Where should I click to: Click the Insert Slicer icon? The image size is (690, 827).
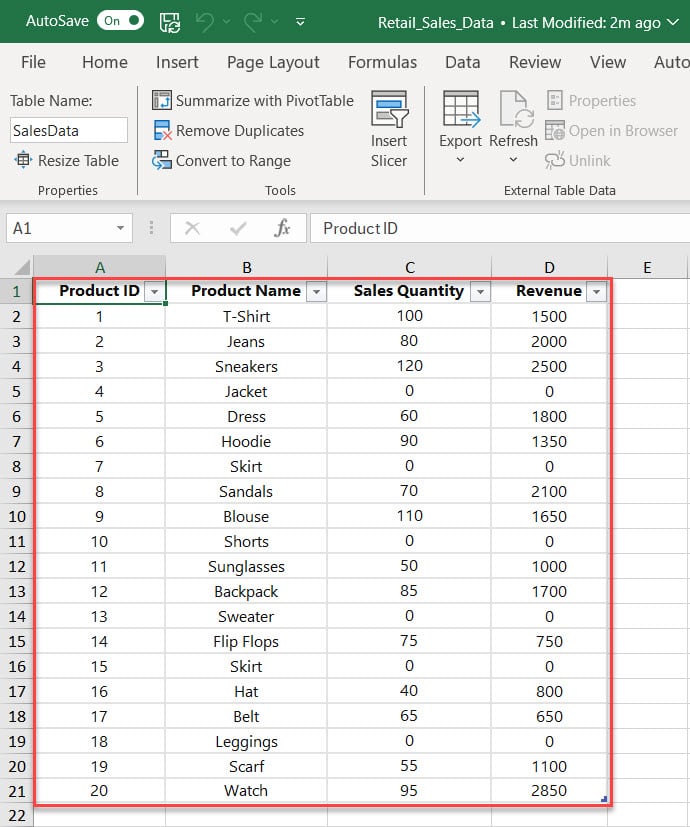(x=389, y=109)
